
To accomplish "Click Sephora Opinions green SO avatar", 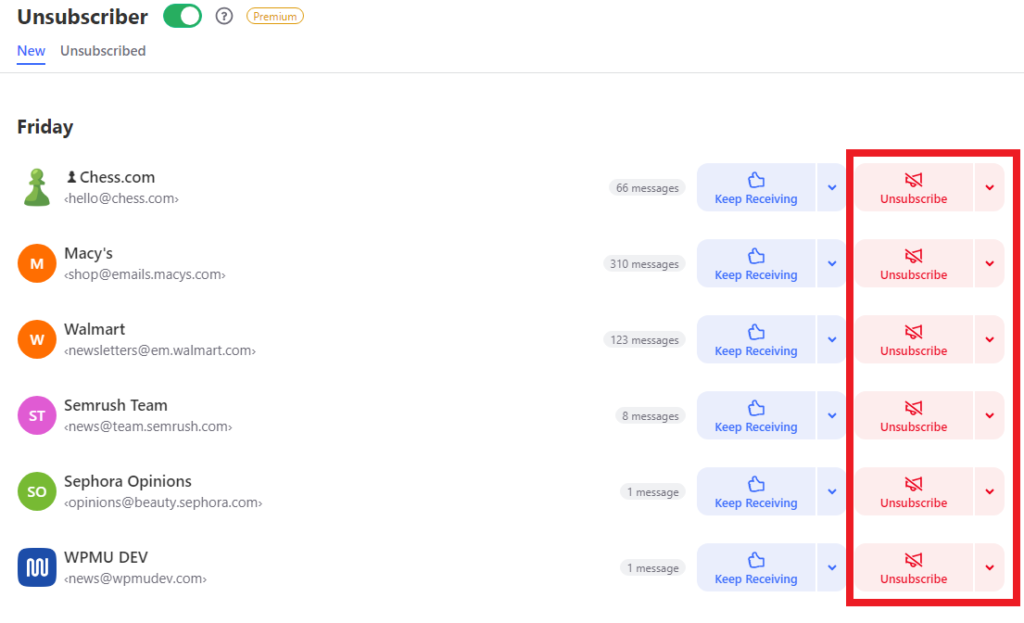I will click(37, 491).
